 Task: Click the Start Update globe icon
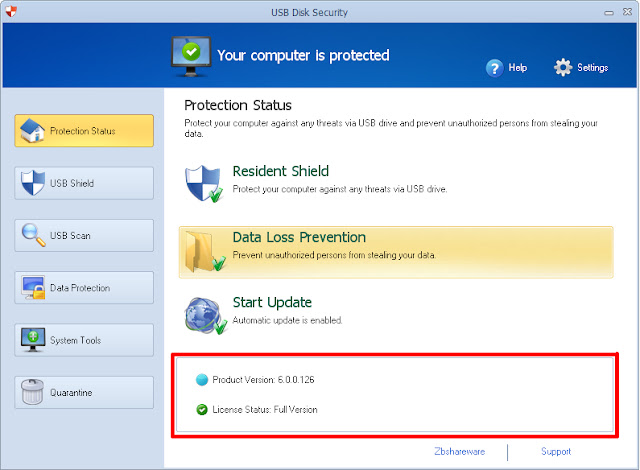coord(205,316)
